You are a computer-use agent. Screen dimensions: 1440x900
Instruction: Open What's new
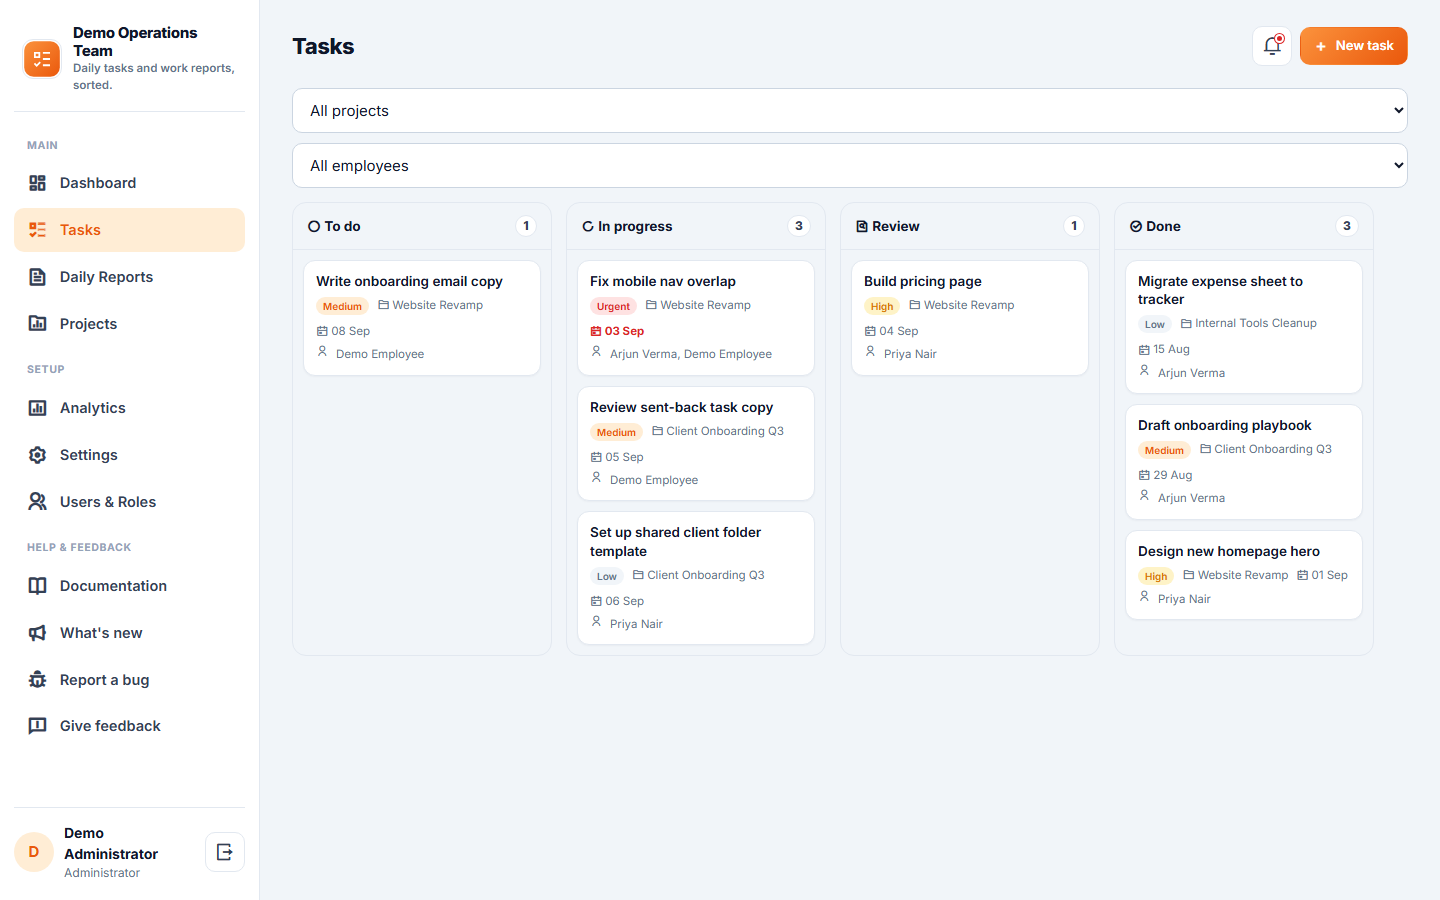point(129,633)
